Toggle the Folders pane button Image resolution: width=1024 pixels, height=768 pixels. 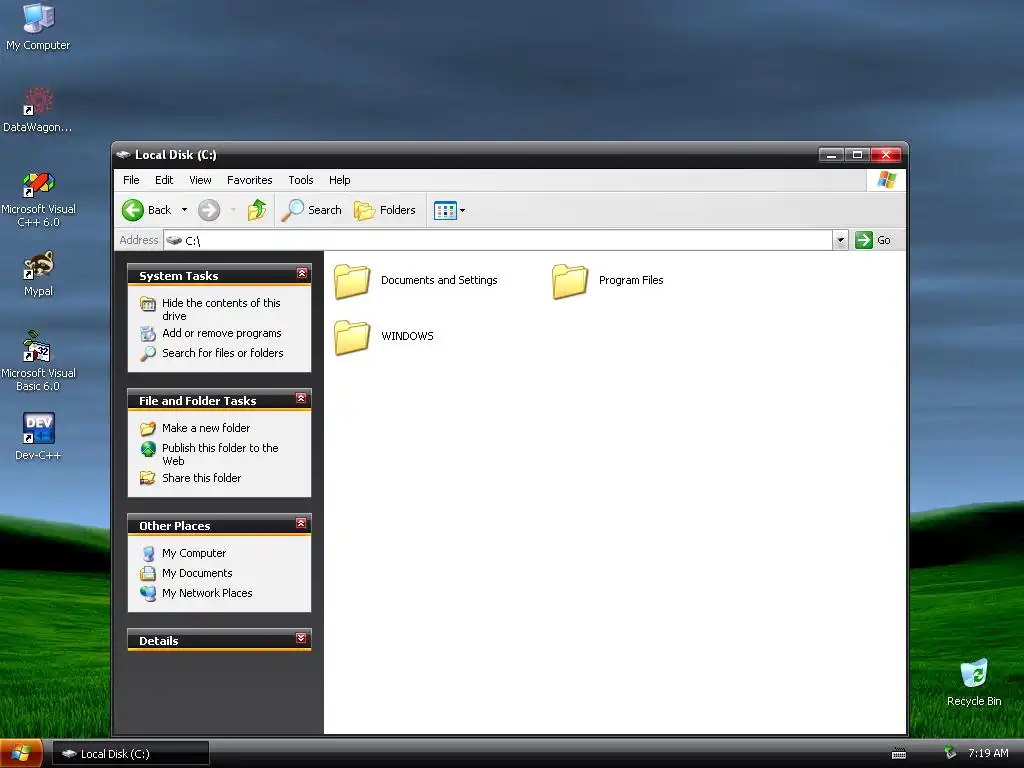[x=385, y=210]
